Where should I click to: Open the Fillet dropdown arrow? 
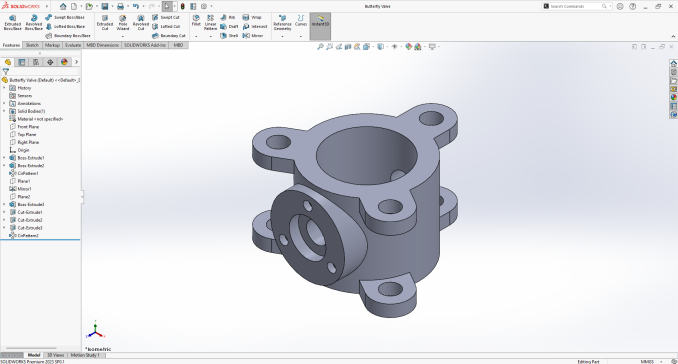coord(196,36)
